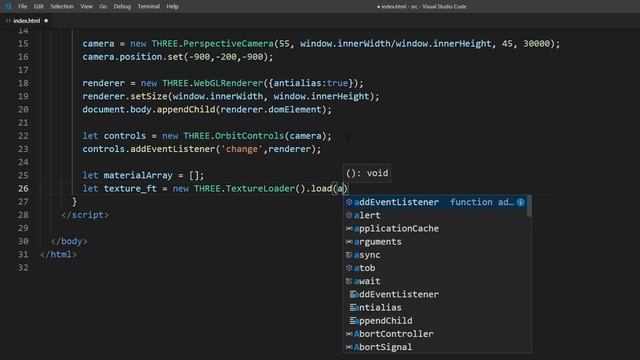
Task: Click window title text in title bar
Action: pyautogui.click(x=422, y=7)
